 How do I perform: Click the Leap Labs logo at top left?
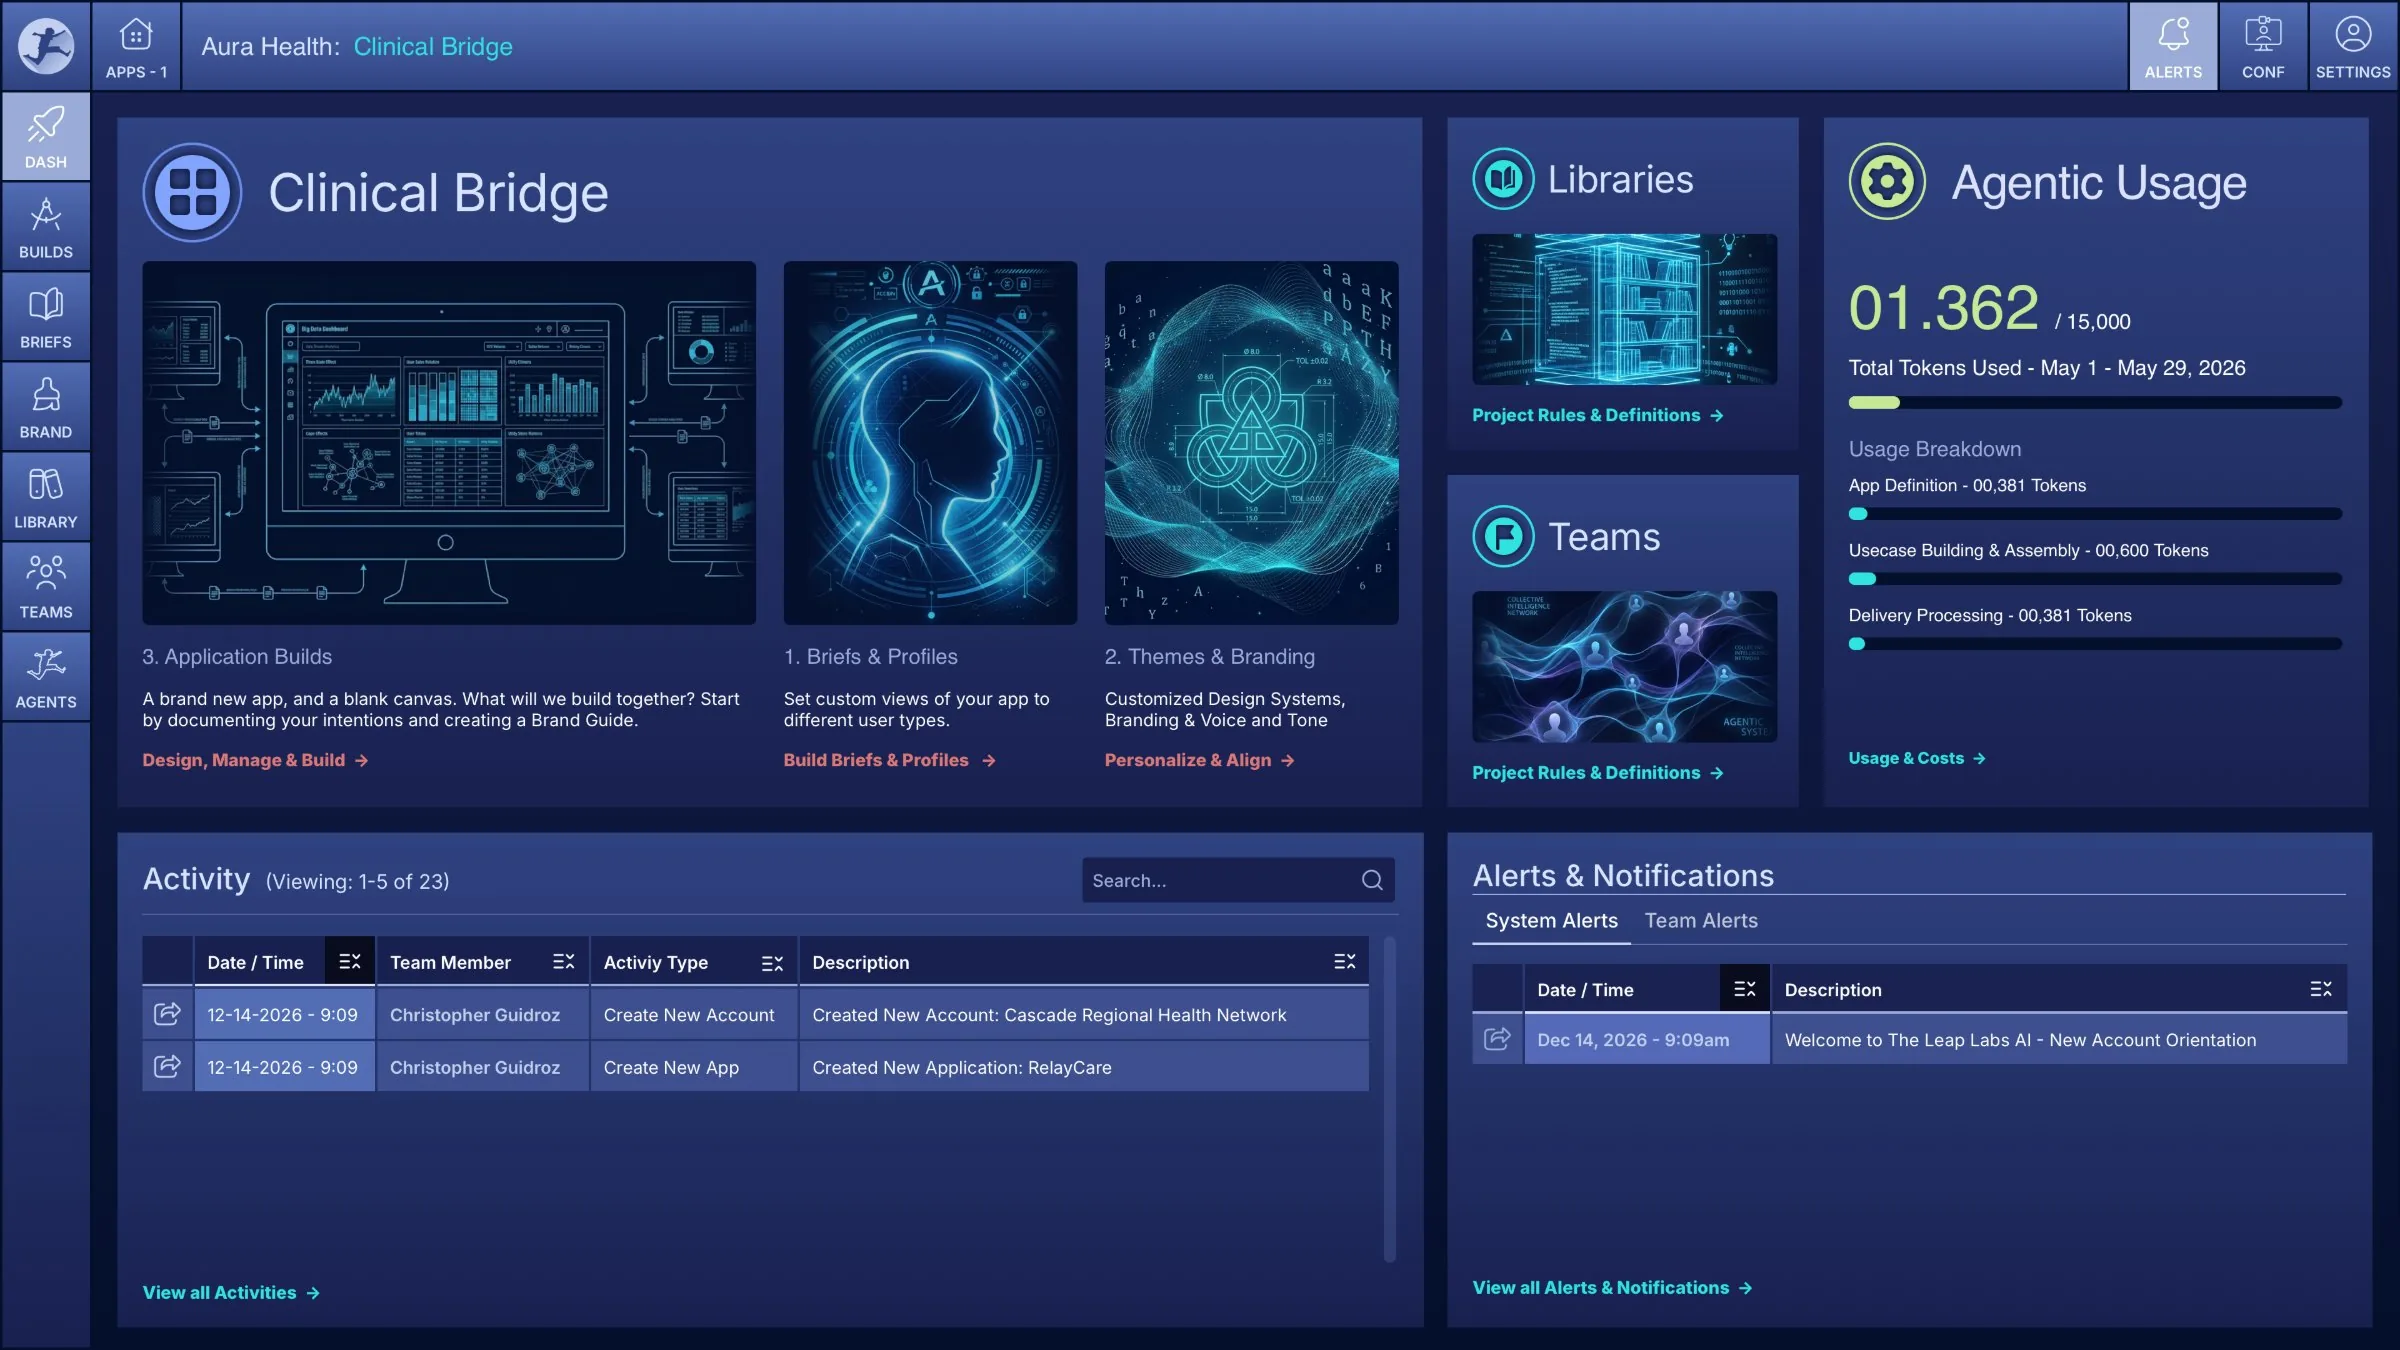(46, 46)
